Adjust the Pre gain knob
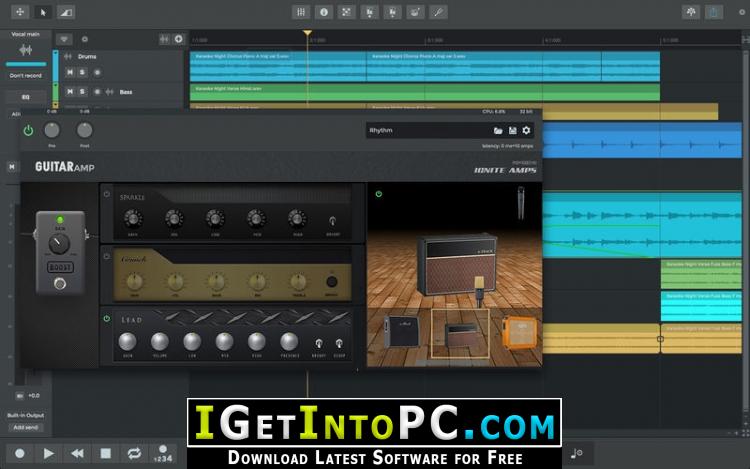This screenshot has height=469, width=750. point(52,130)
